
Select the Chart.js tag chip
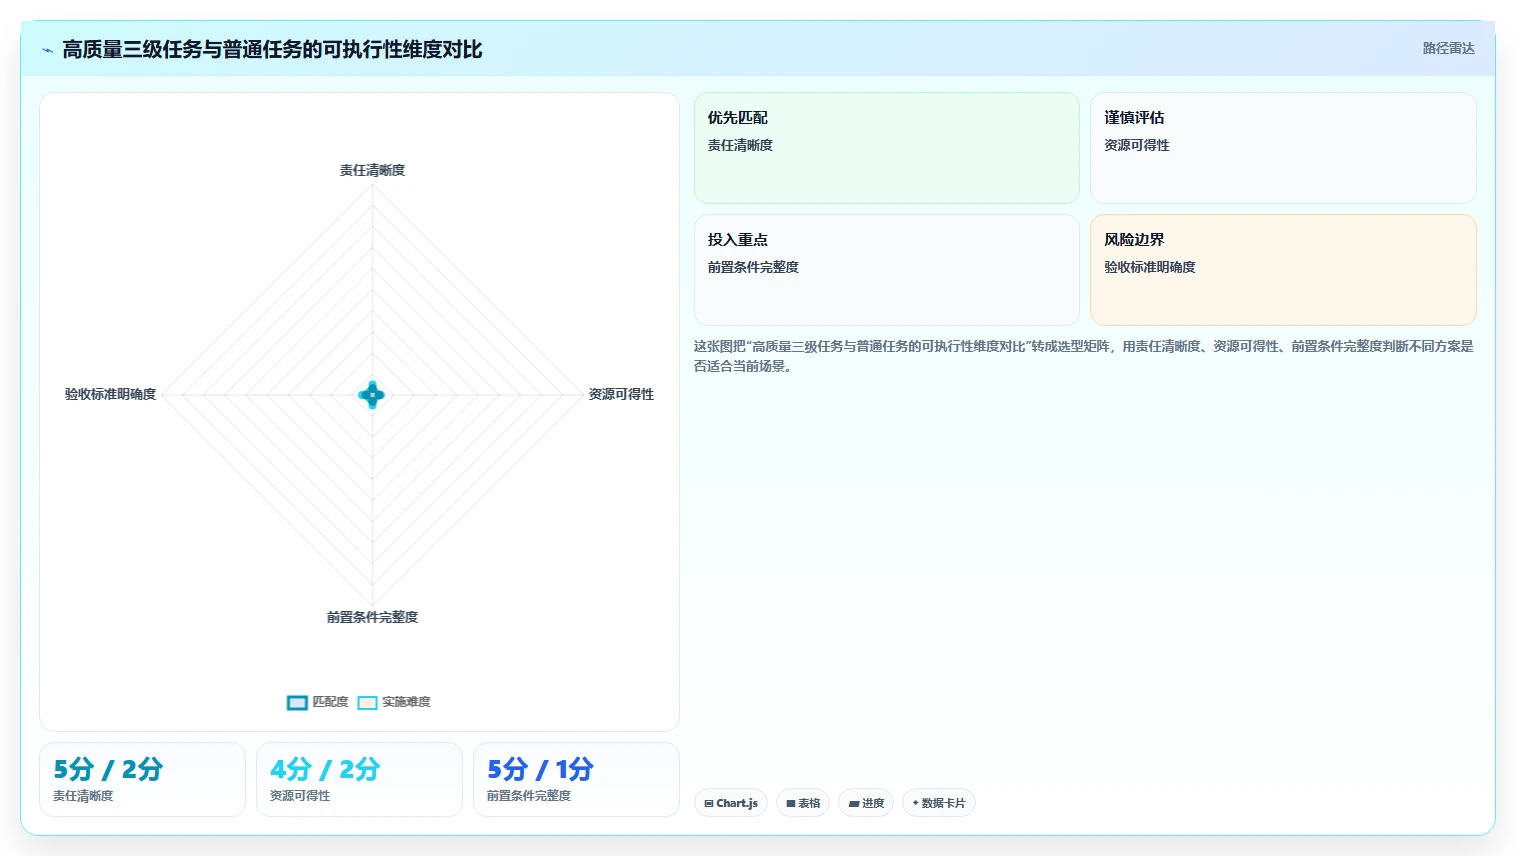[731, 803]
